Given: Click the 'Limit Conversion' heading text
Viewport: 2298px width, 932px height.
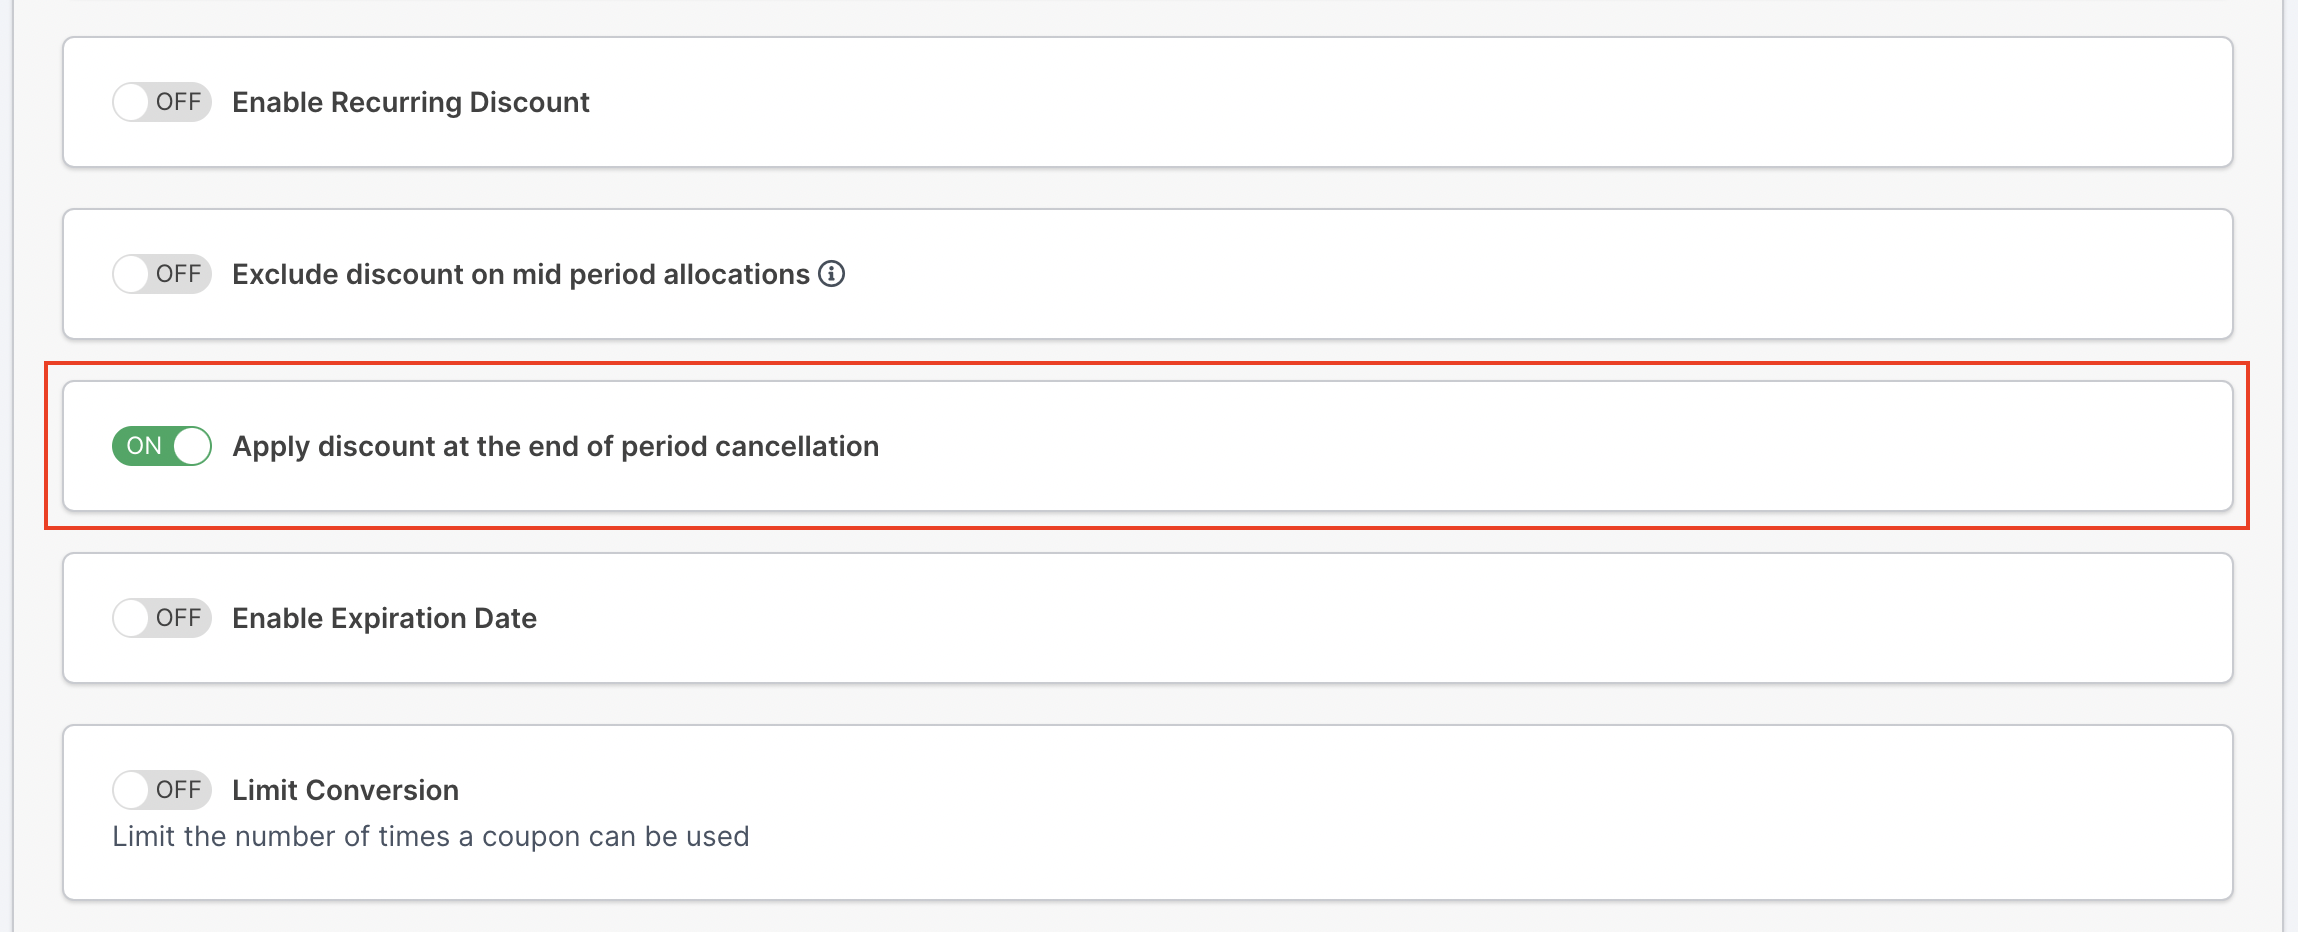Looking at the screenshot, I should (345, 790).
